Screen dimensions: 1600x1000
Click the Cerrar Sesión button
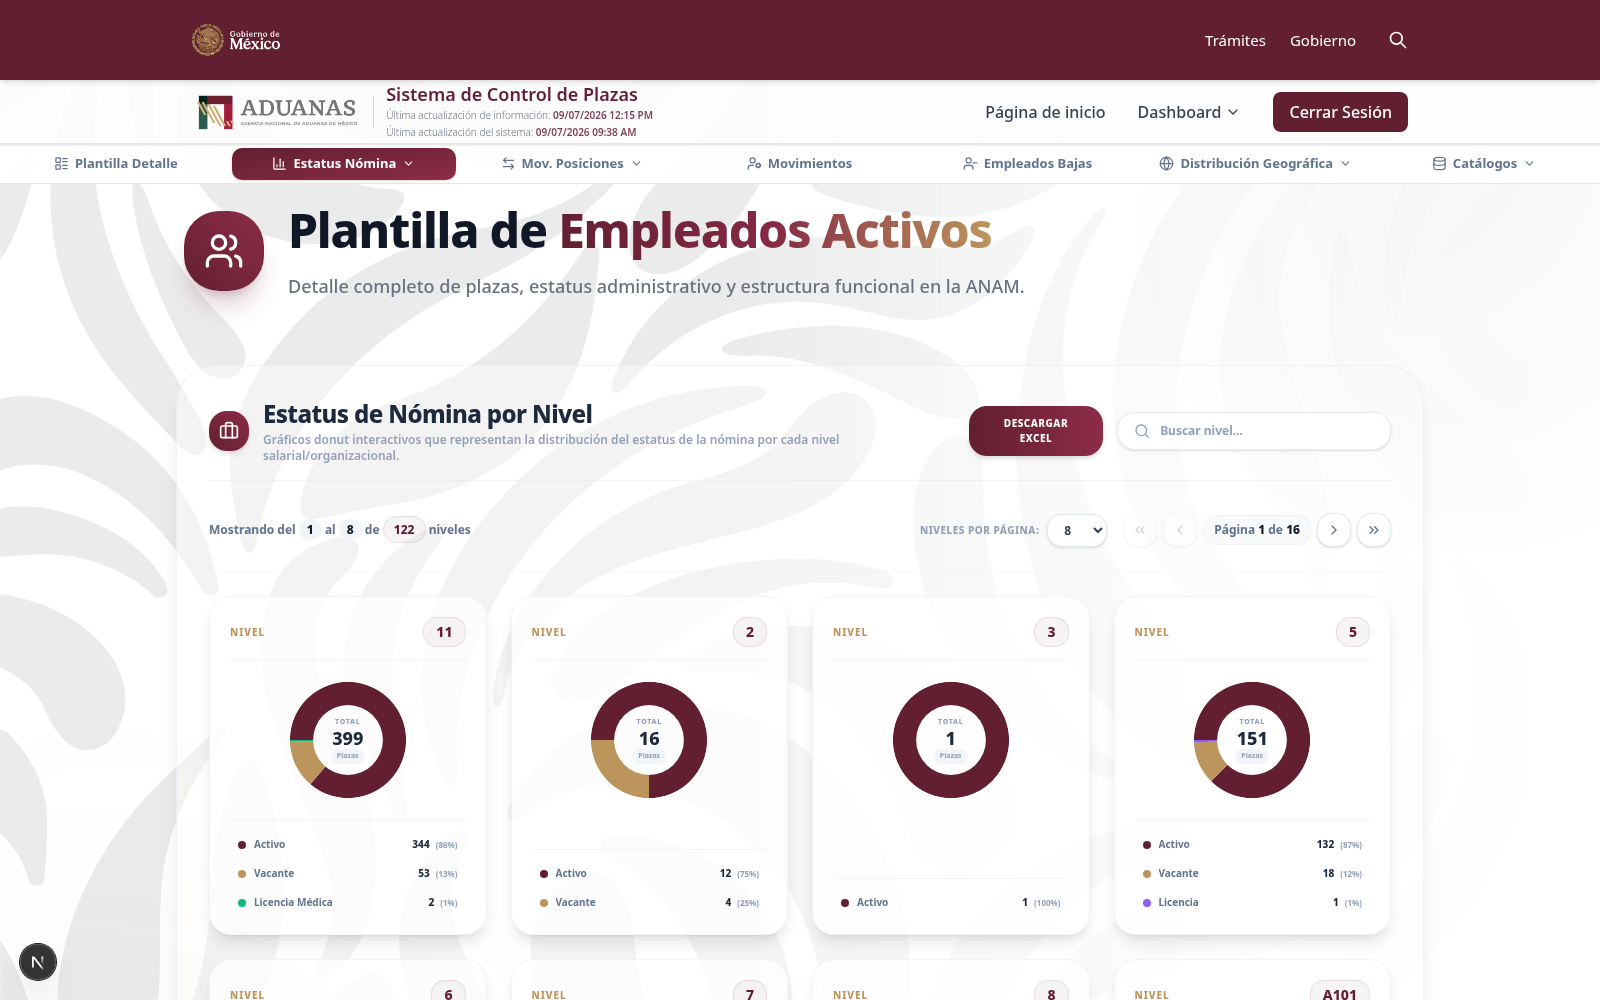pyautogui.click(x=1340, y=112)
